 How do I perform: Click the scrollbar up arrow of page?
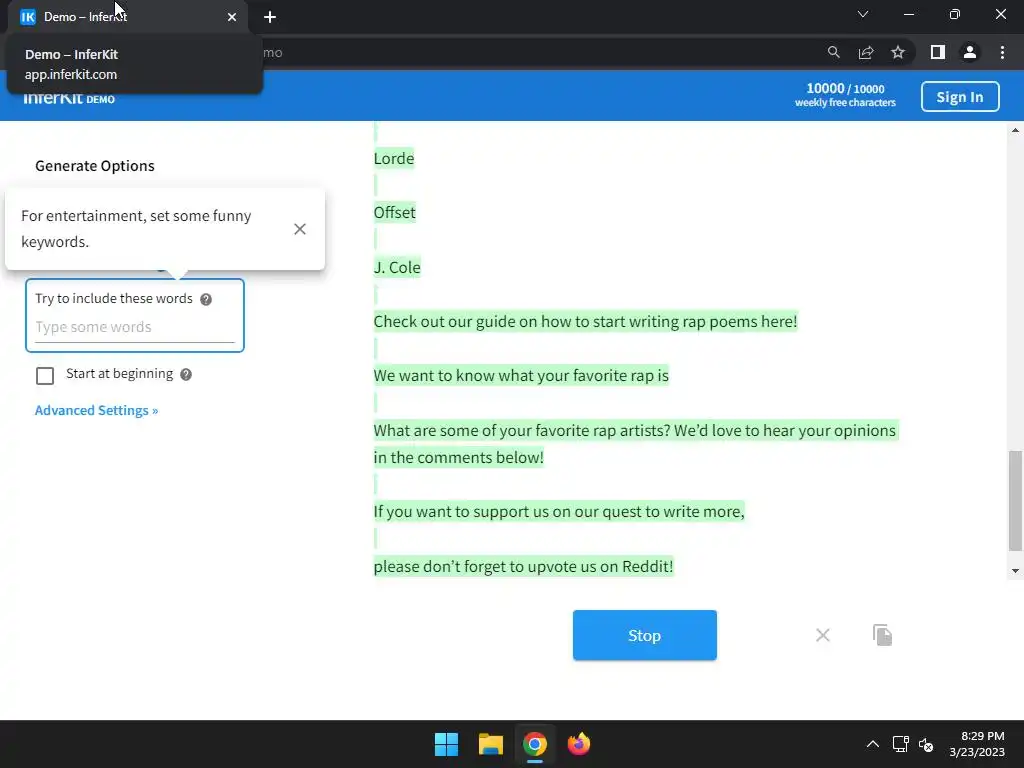[x=1016, y=131]
